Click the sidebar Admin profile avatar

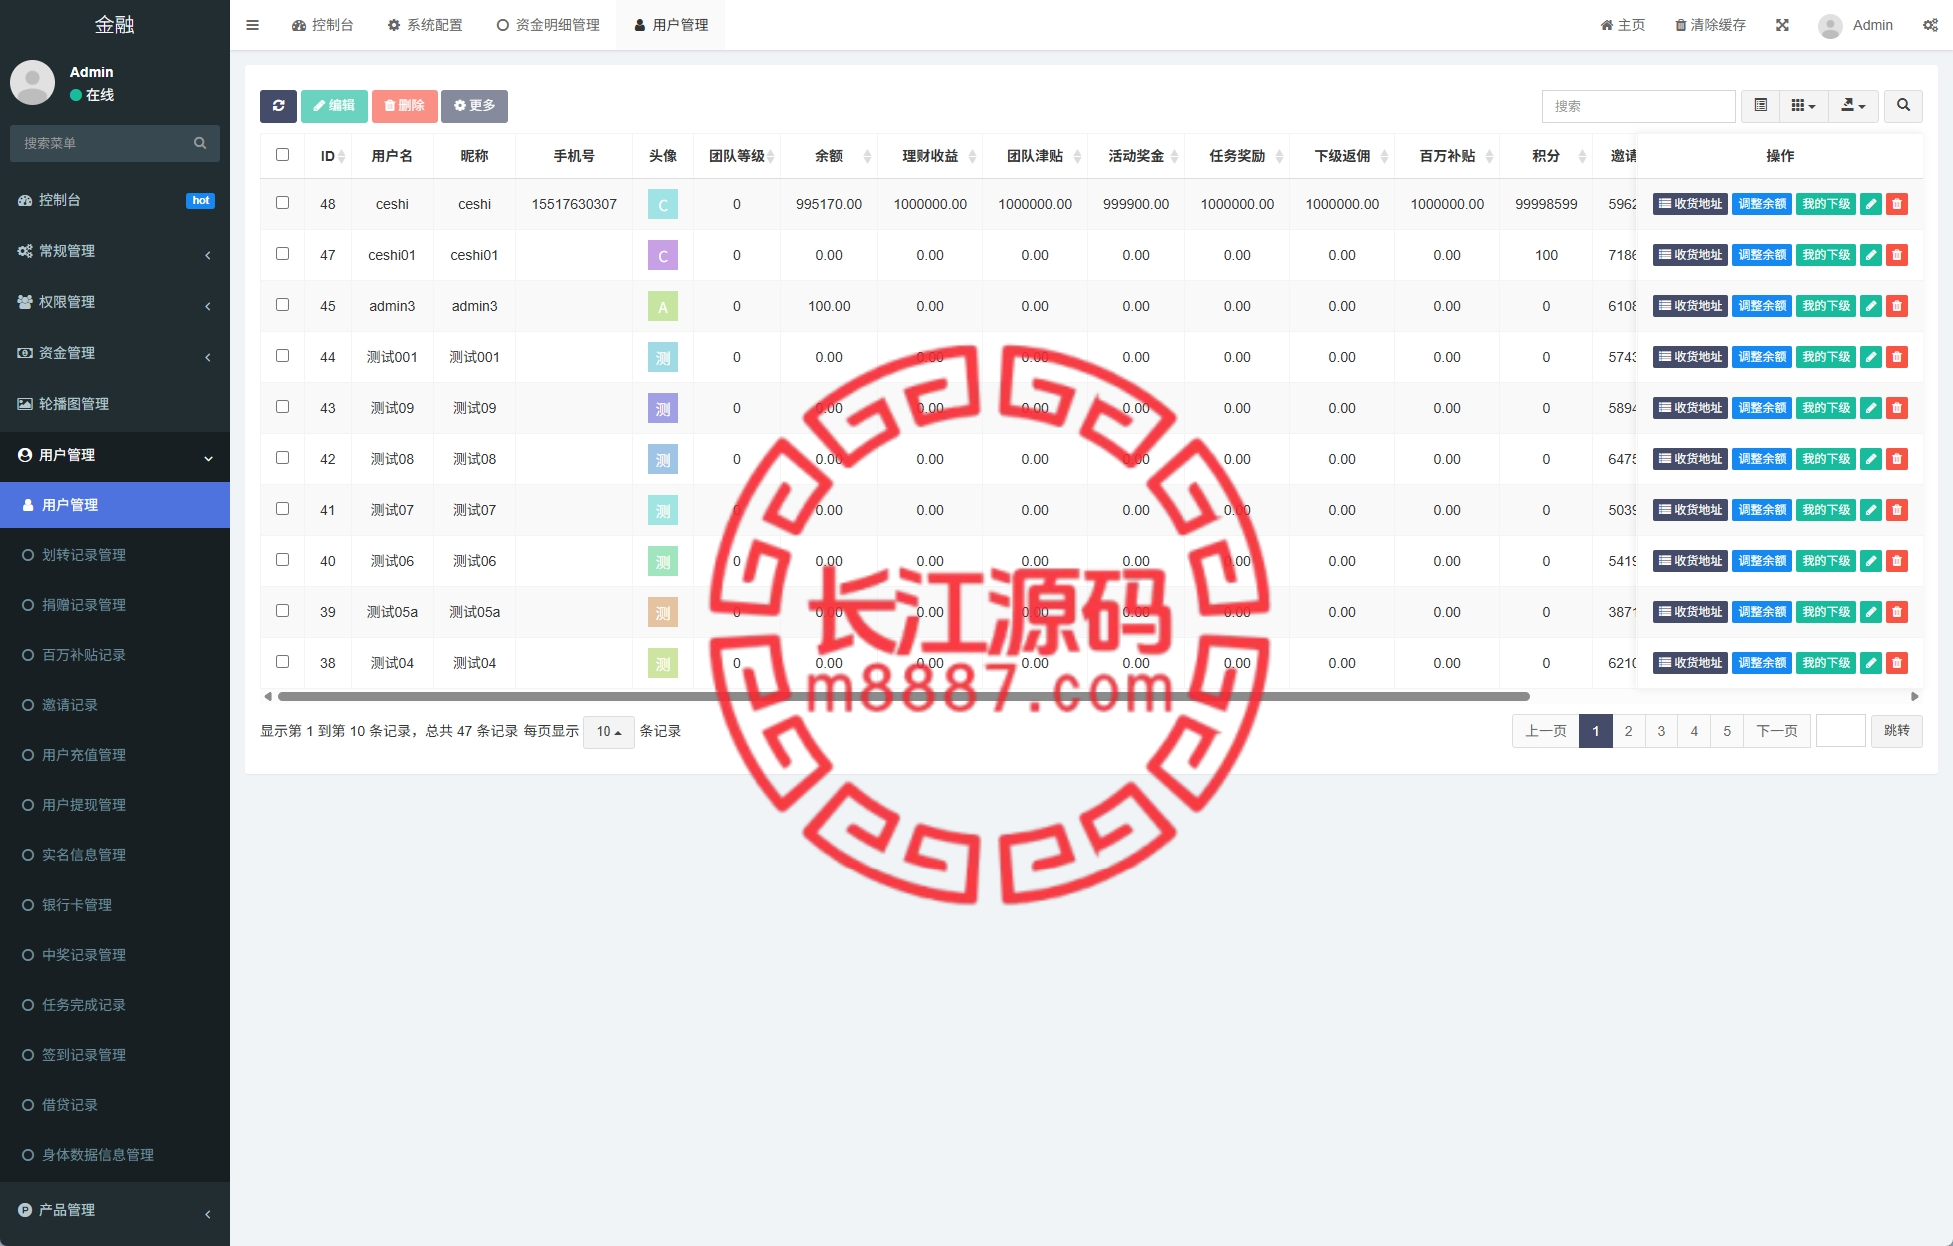[x=32, y=82]
